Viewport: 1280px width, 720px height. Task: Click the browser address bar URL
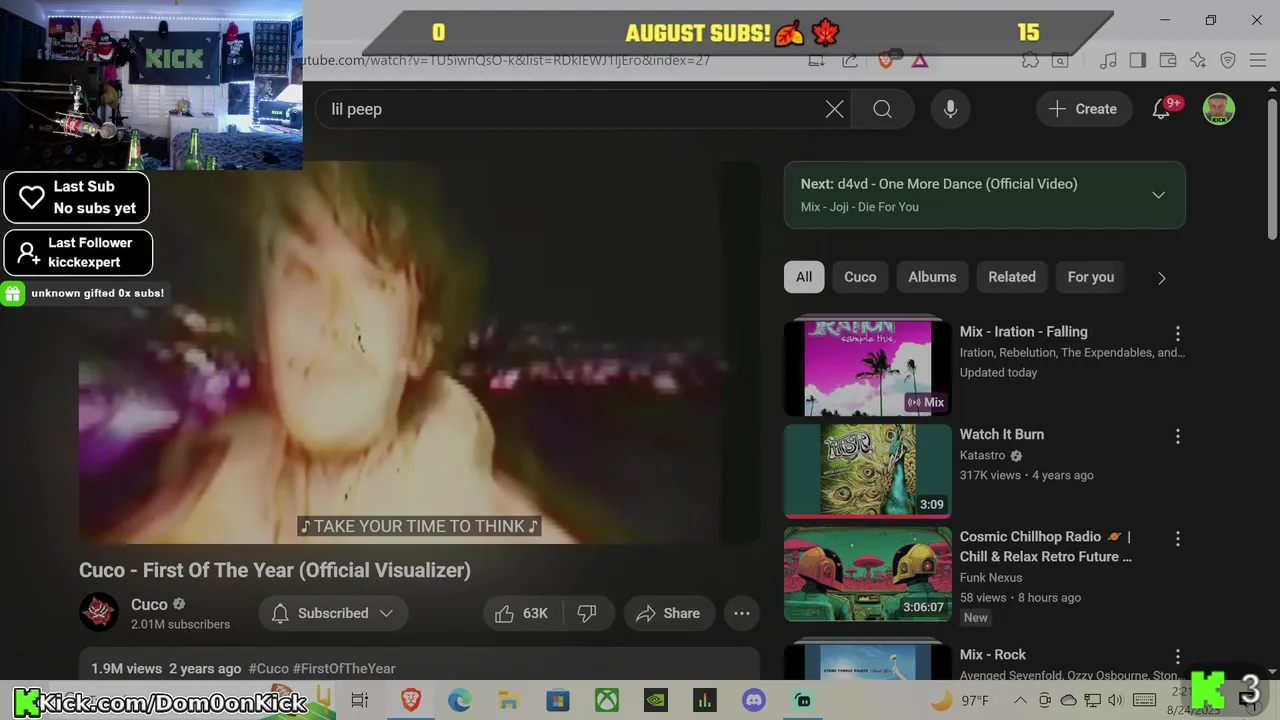tap(505, 60)
